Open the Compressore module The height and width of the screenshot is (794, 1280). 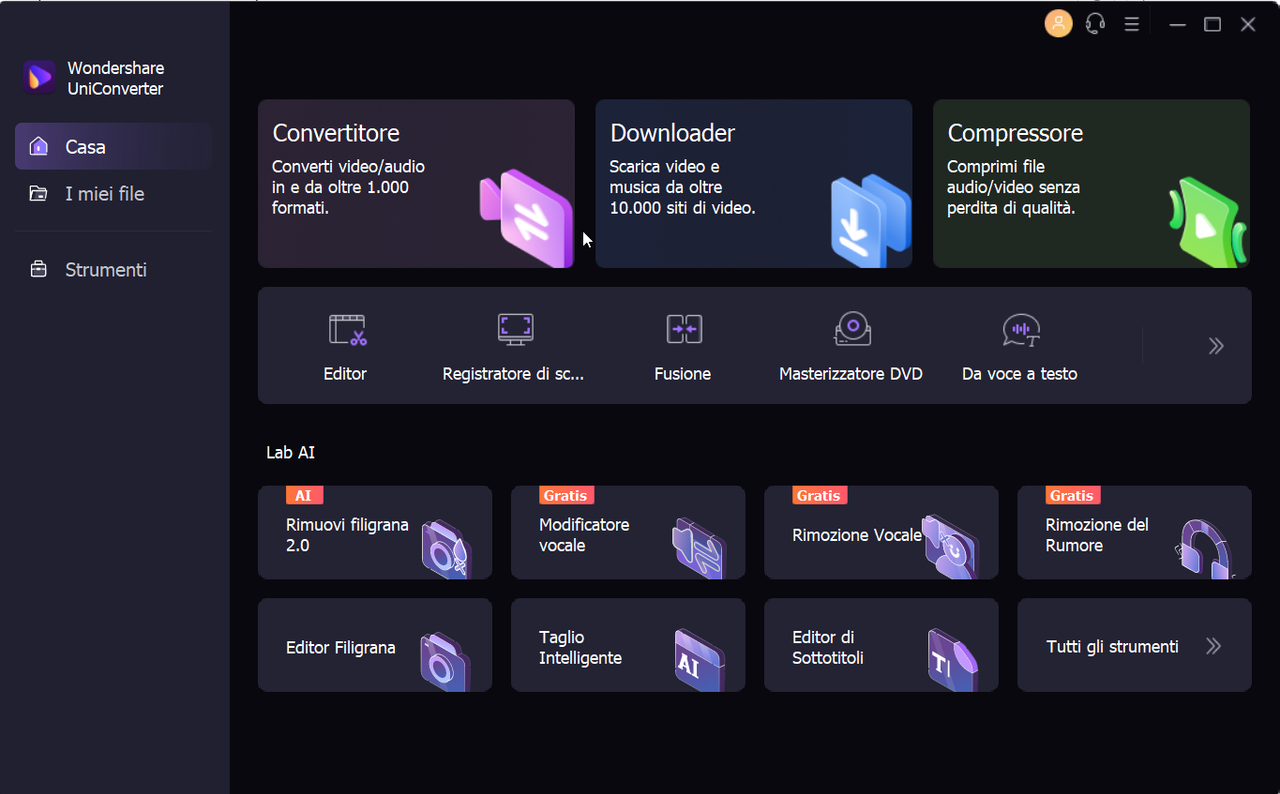coord(1090,183)
